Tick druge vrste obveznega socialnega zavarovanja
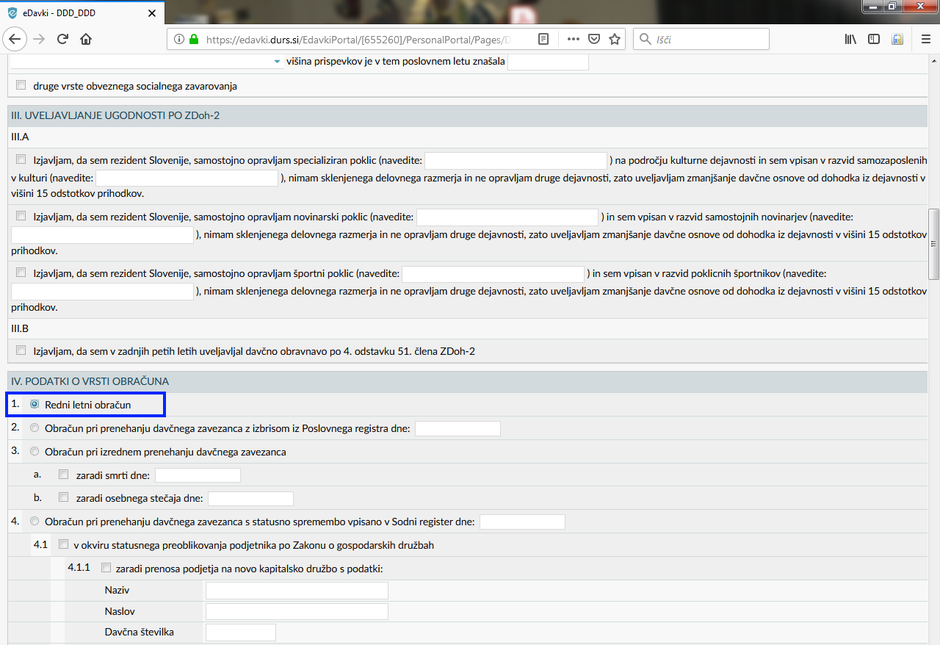 pyautogui.click(x=21, y=86)
